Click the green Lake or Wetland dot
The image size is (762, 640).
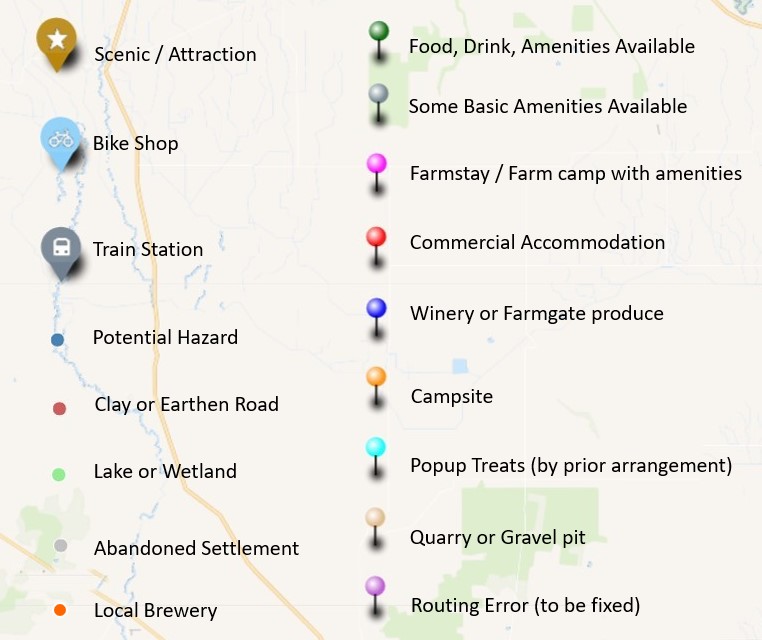point(59,475)
